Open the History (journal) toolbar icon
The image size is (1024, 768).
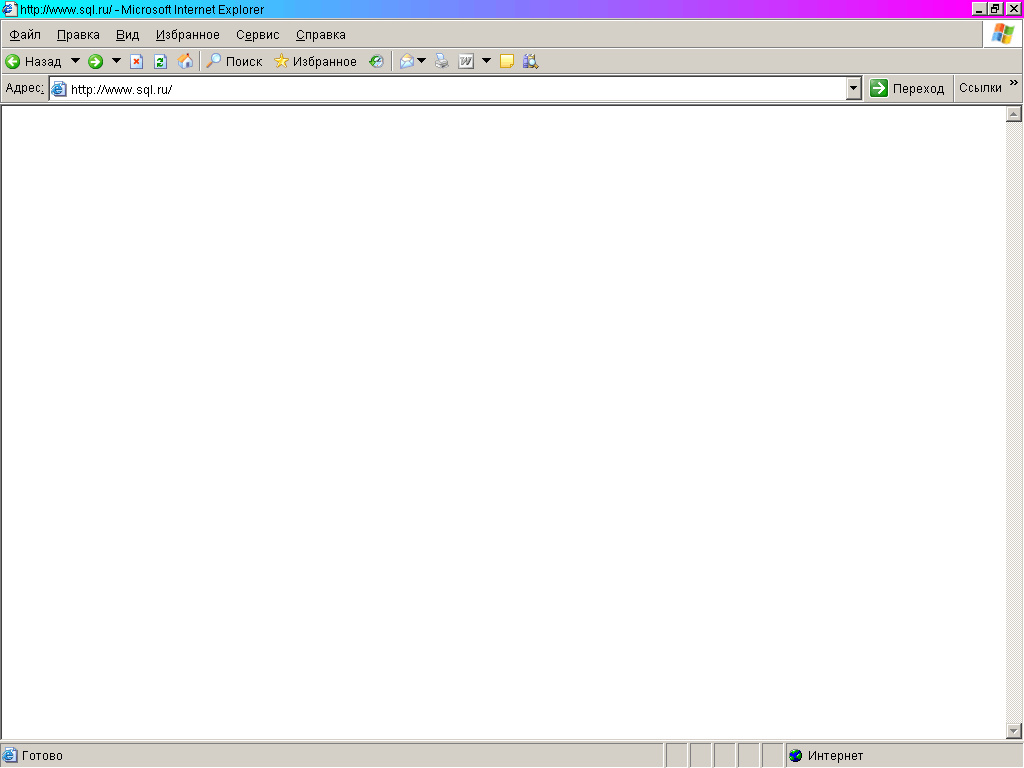(376, 61)
